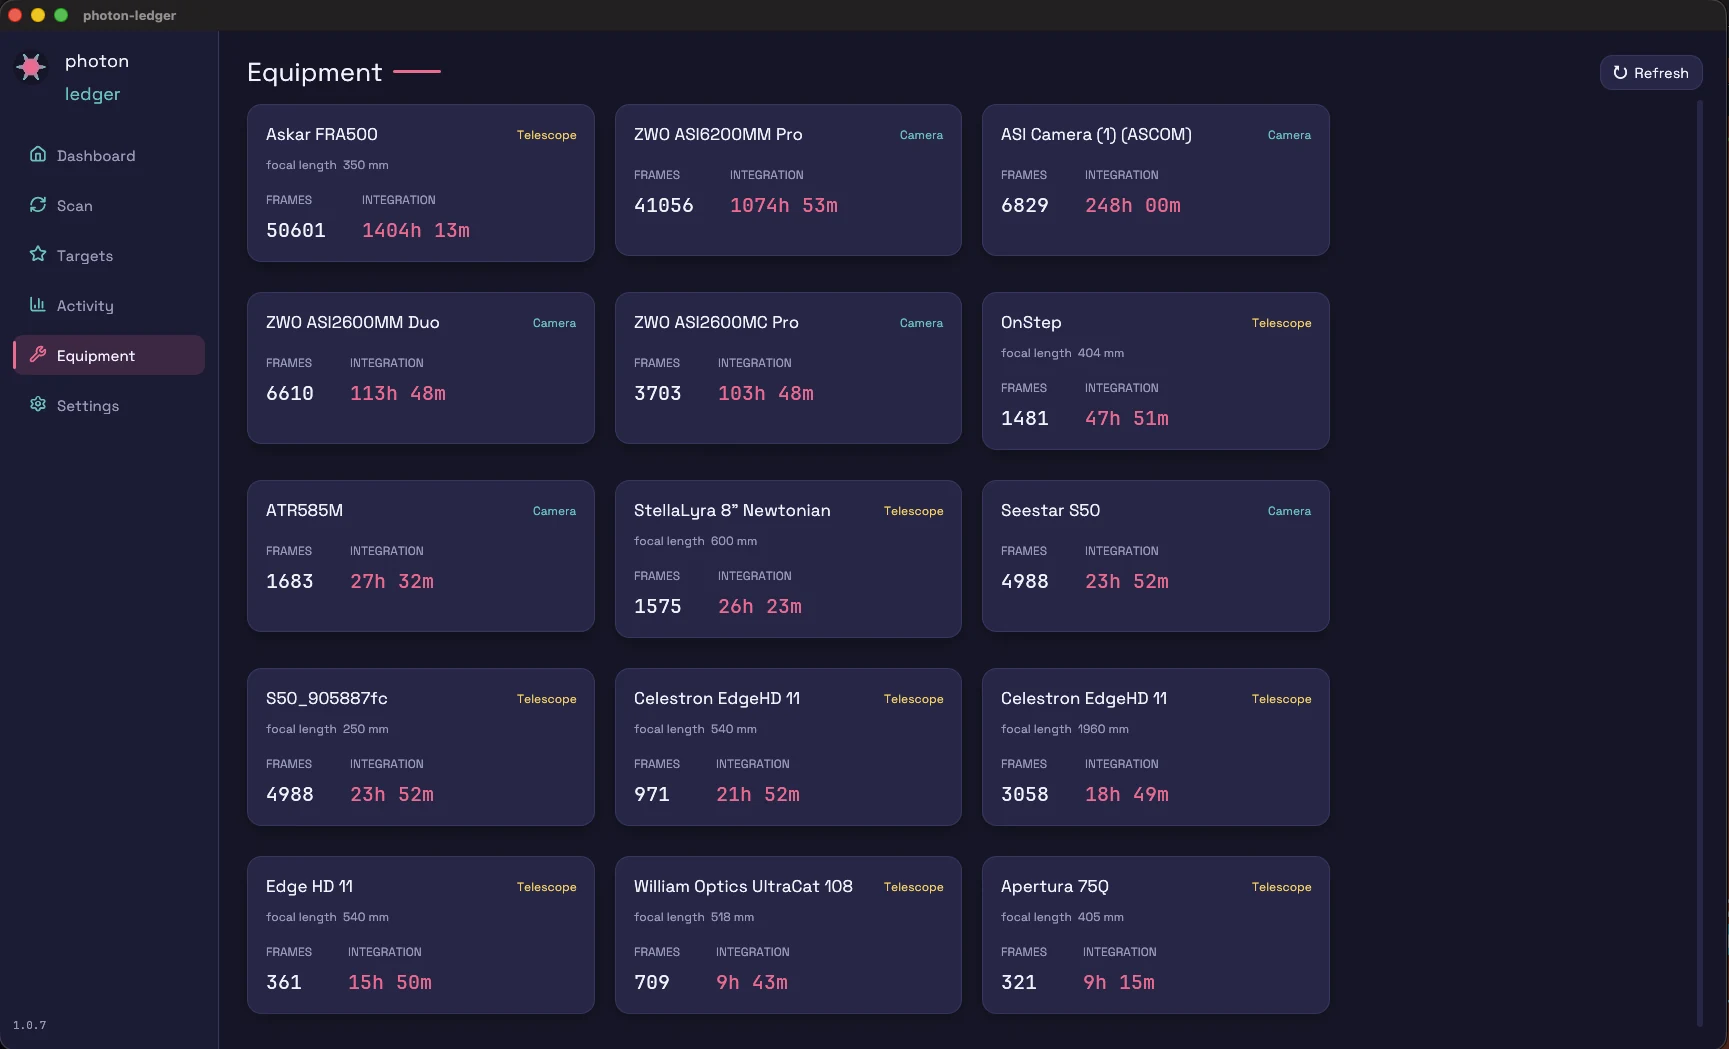1729x1049 pixels.
Task: Select the StellaLyra 8" Newtonian title
Action: click(x=732, y=510)
